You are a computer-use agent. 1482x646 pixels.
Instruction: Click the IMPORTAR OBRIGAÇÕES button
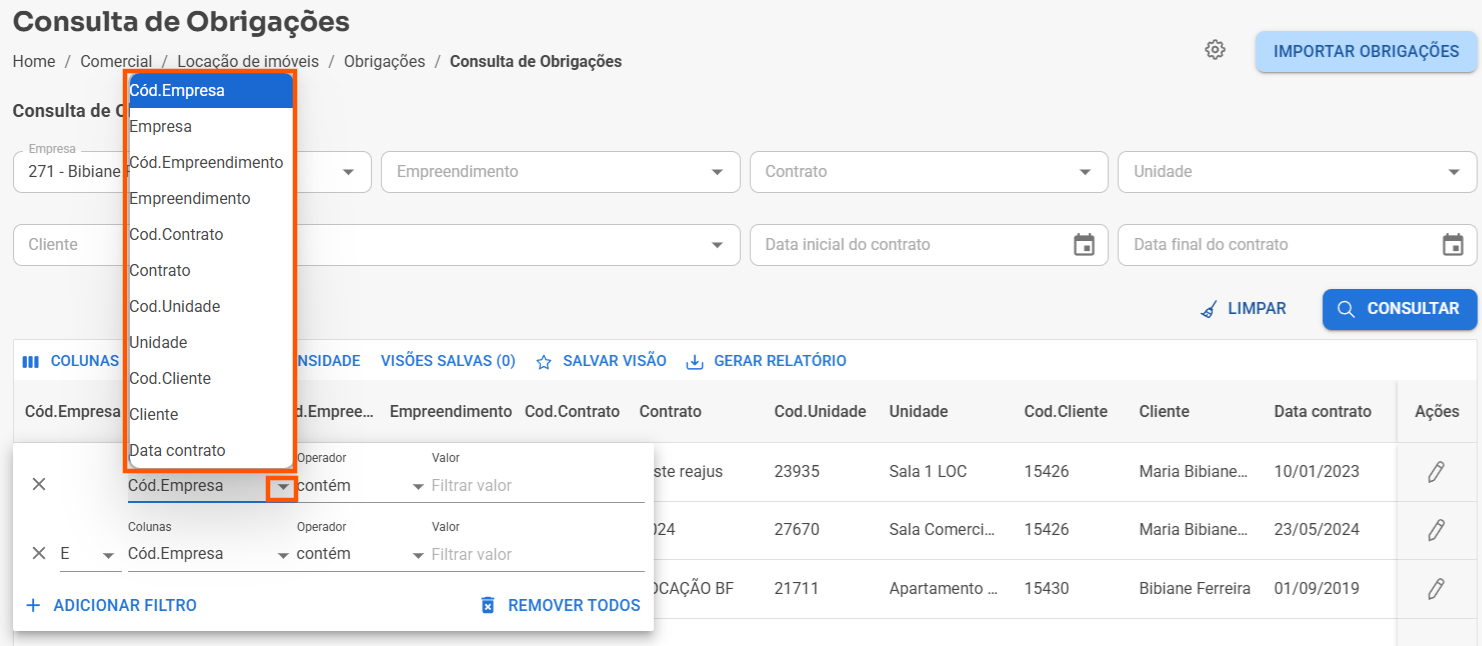point(1366,51)
